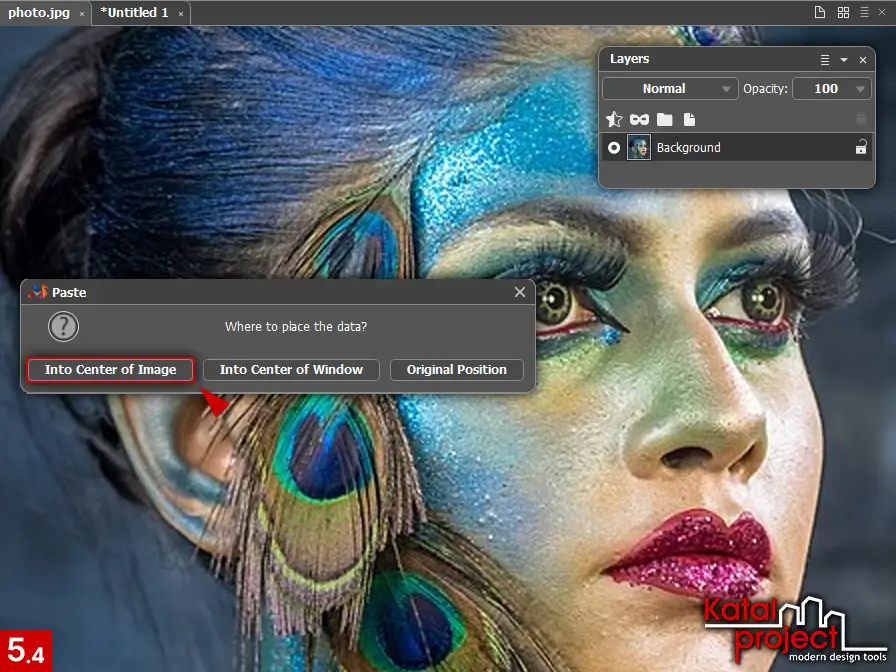896x672 pixels.
Task: Open the Layers panel options menu
Action: pos(825,60)
